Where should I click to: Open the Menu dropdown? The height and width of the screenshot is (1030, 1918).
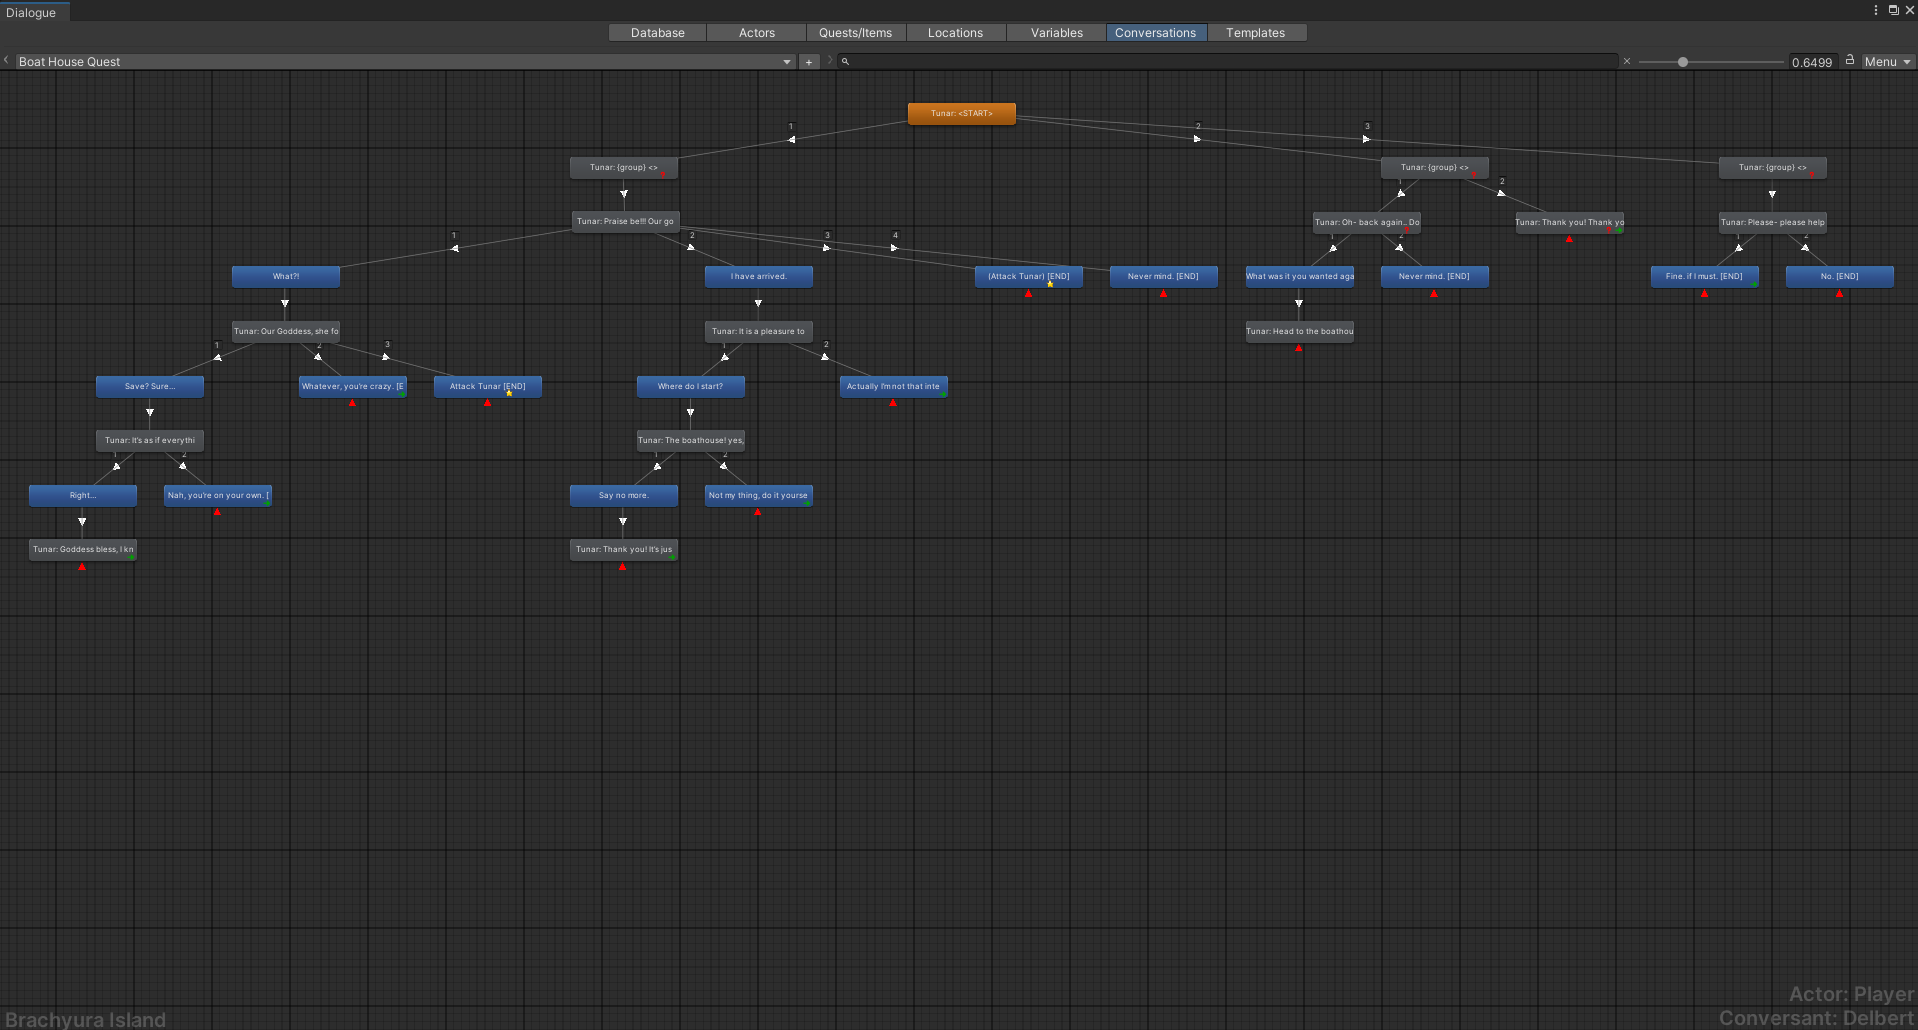[x=1886, y=61]
